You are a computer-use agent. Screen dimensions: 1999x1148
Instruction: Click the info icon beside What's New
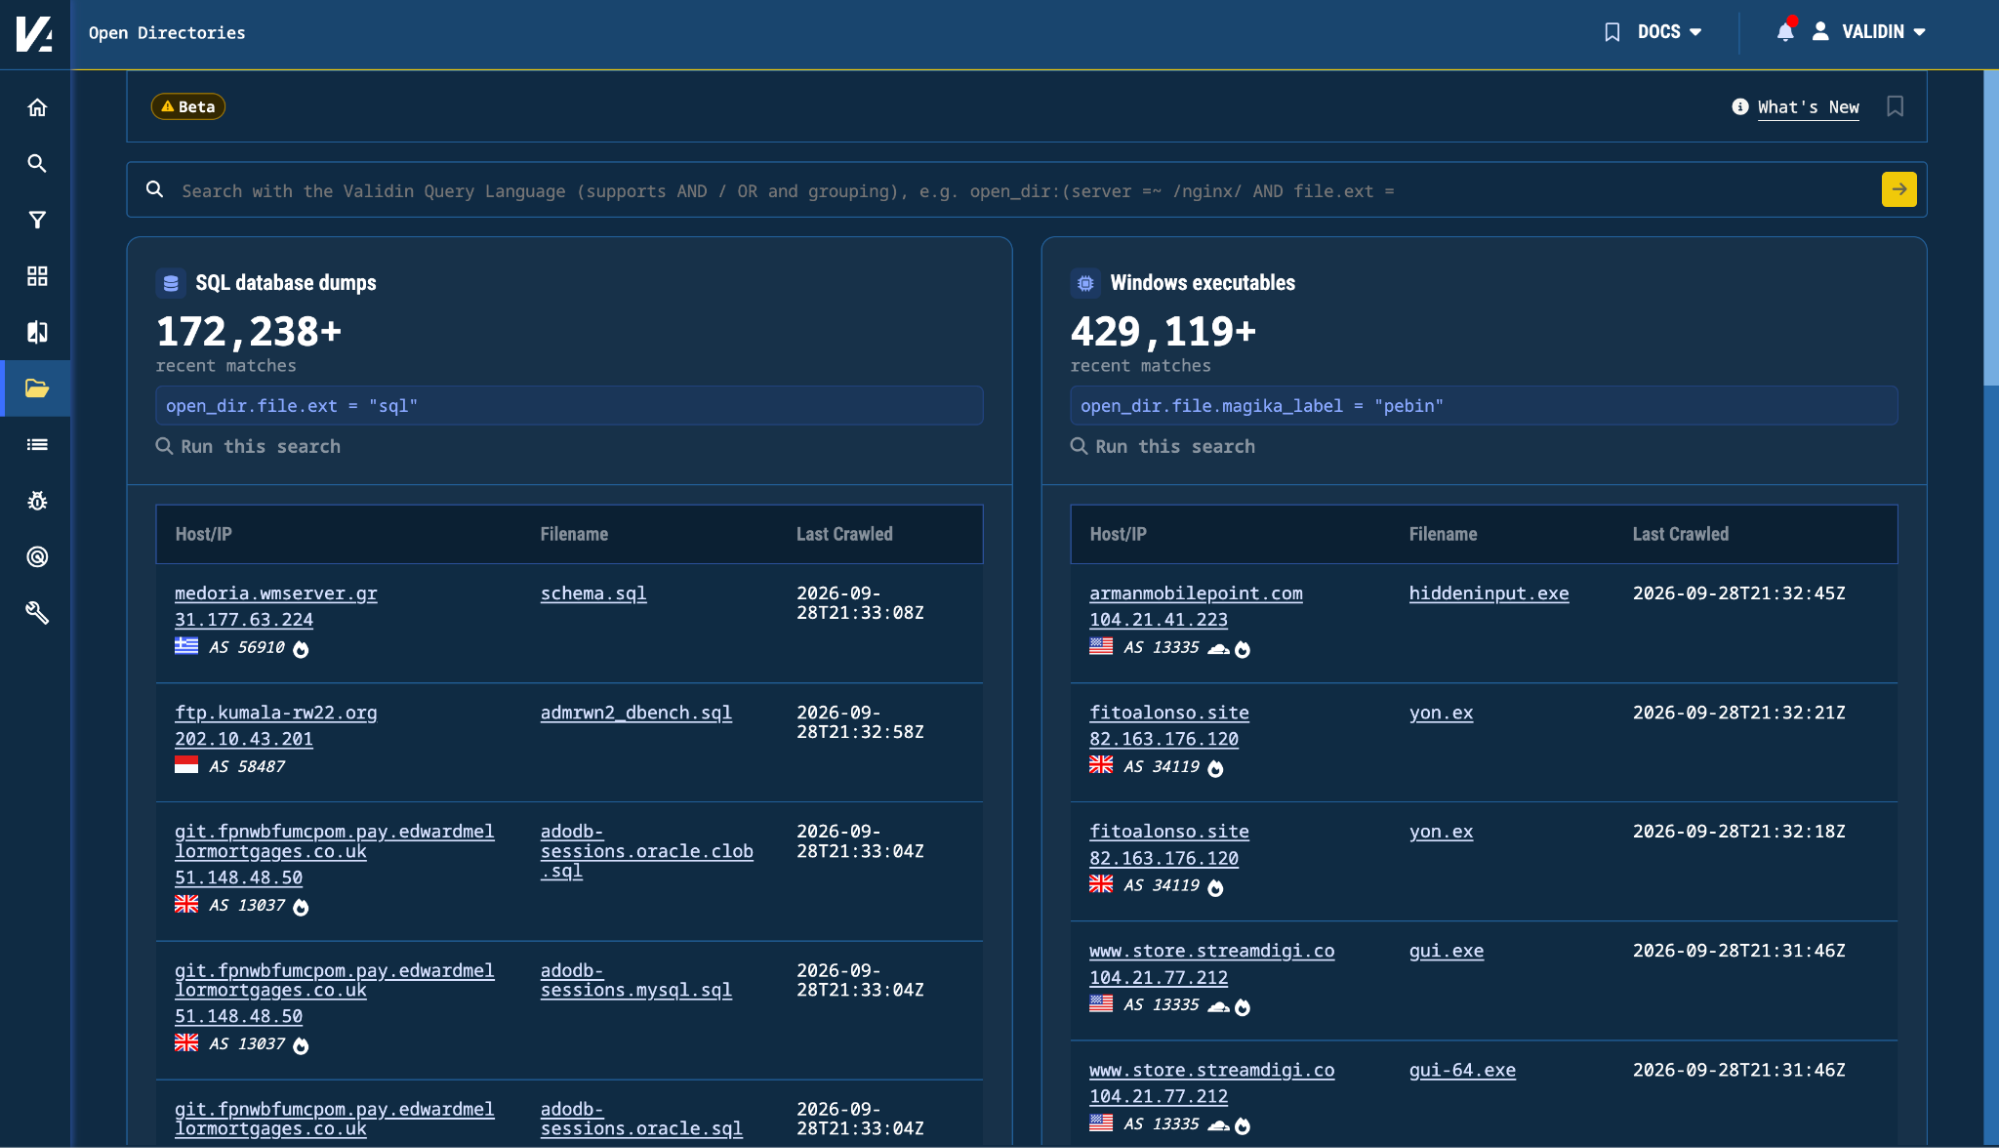click(1740, 107)
